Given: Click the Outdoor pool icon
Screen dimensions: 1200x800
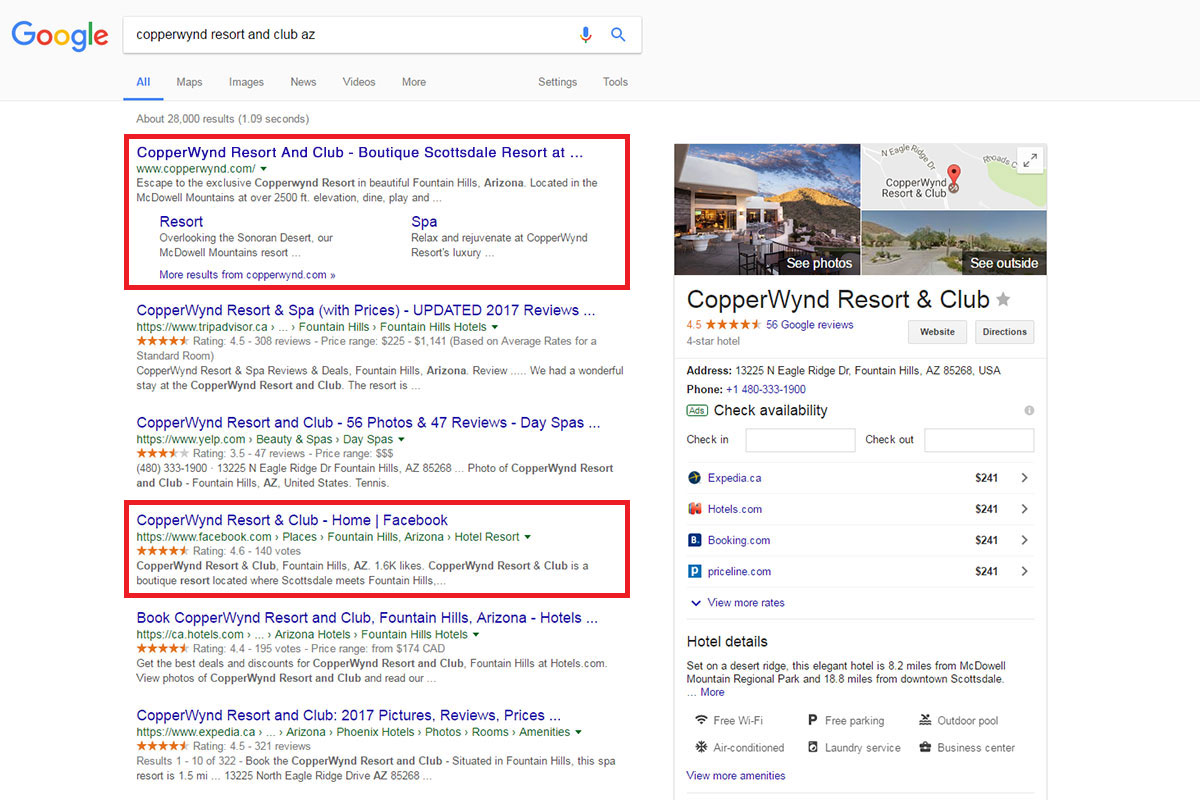Looking at the screenshot, I should point(925,720).
